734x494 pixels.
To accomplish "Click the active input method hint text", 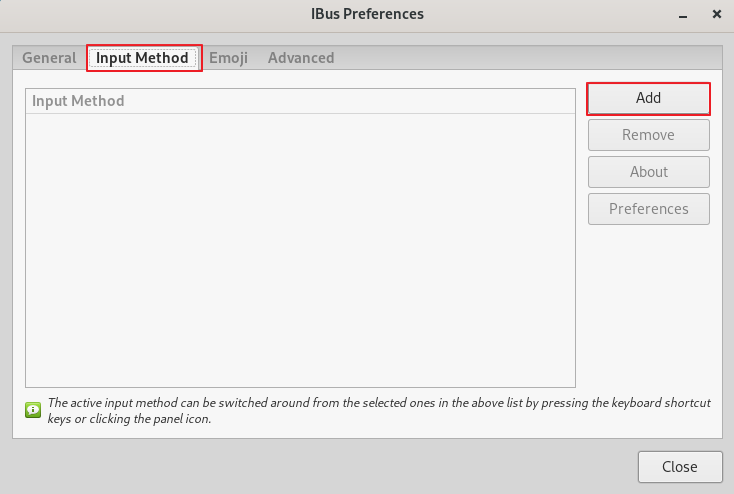I will (x=378, y=410).
